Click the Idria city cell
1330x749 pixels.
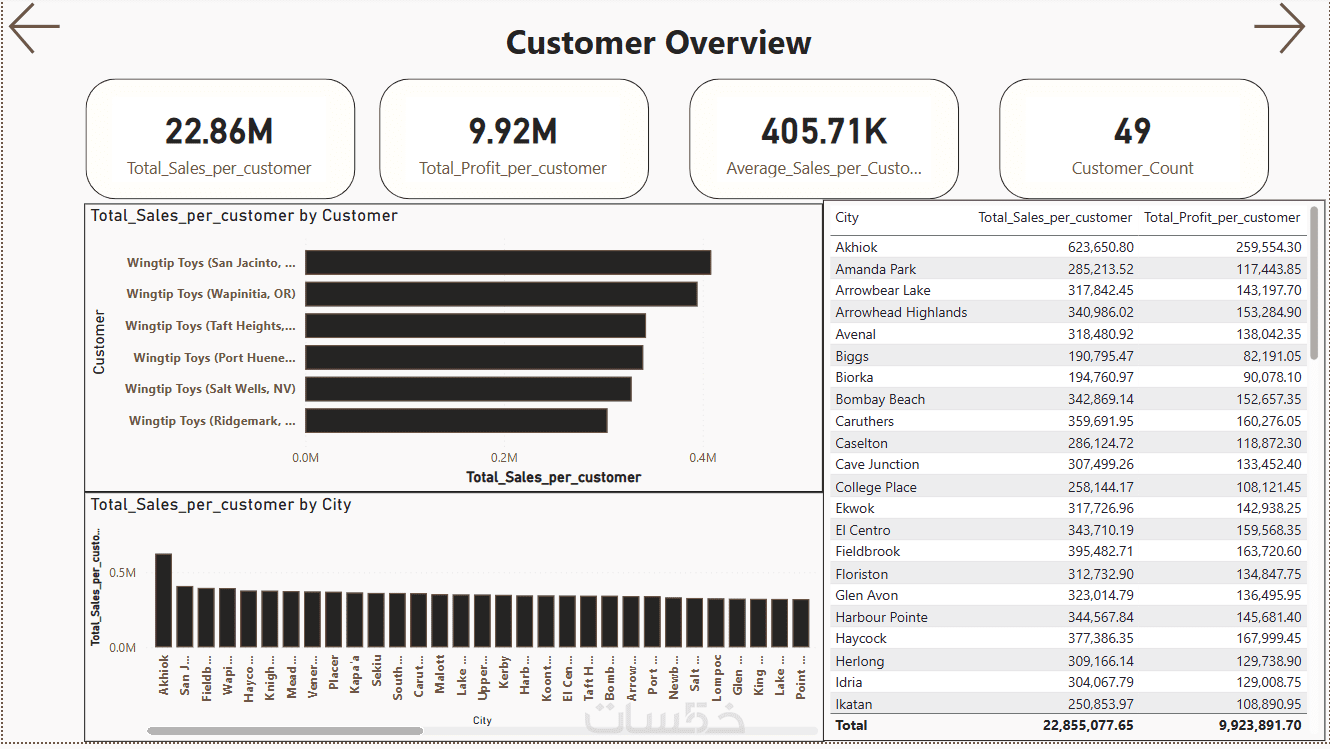(x=851, y=682)
